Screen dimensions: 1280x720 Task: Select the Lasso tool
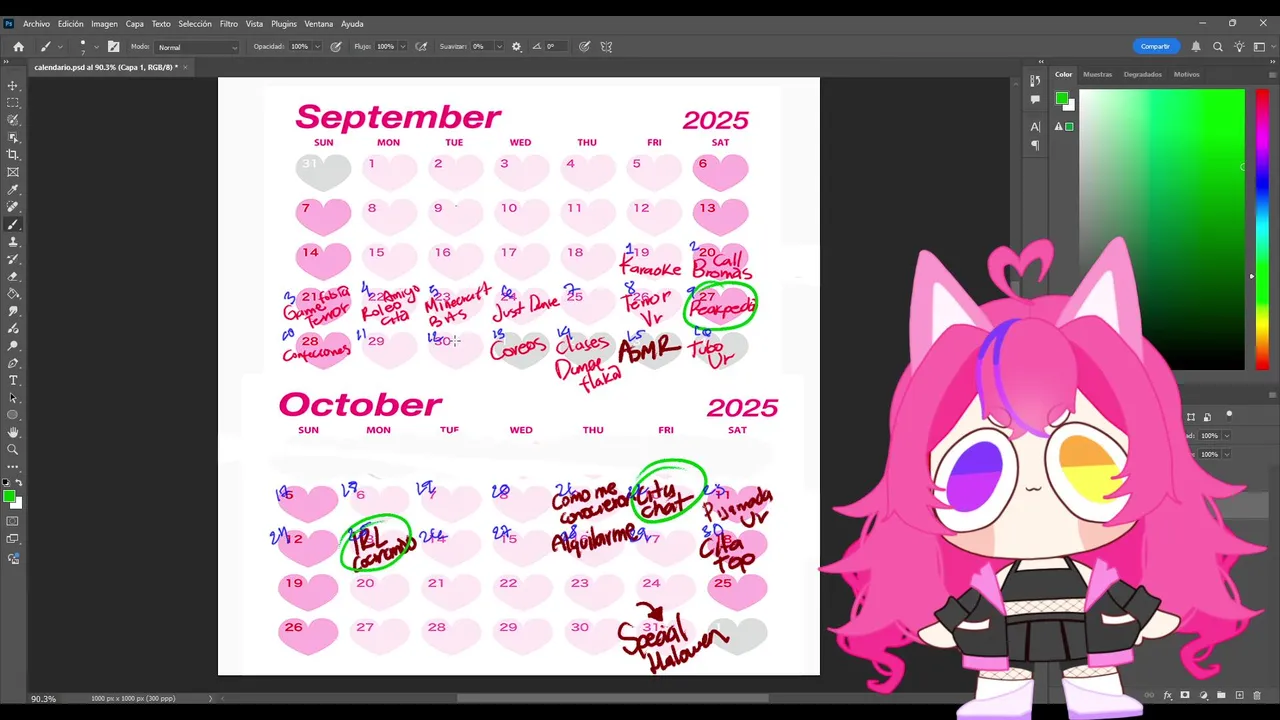point(13,120)
